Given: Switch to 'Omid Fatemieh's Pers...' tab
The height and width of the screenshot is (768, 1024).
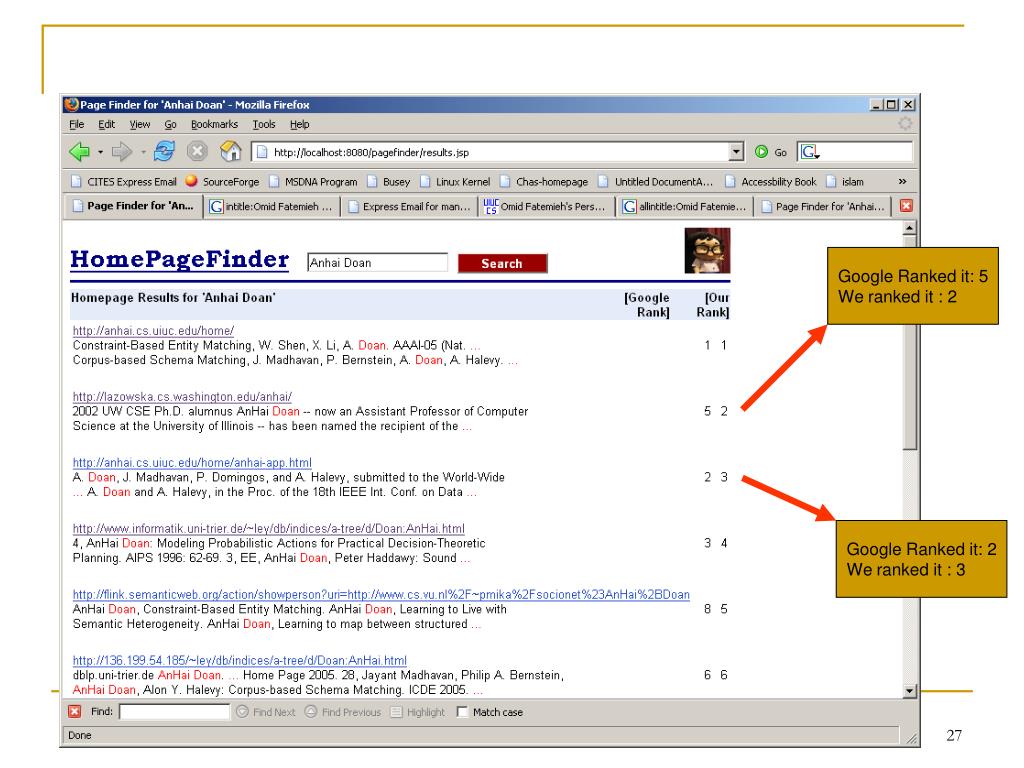Looking at the screenshot, I should tap(545, 206).
